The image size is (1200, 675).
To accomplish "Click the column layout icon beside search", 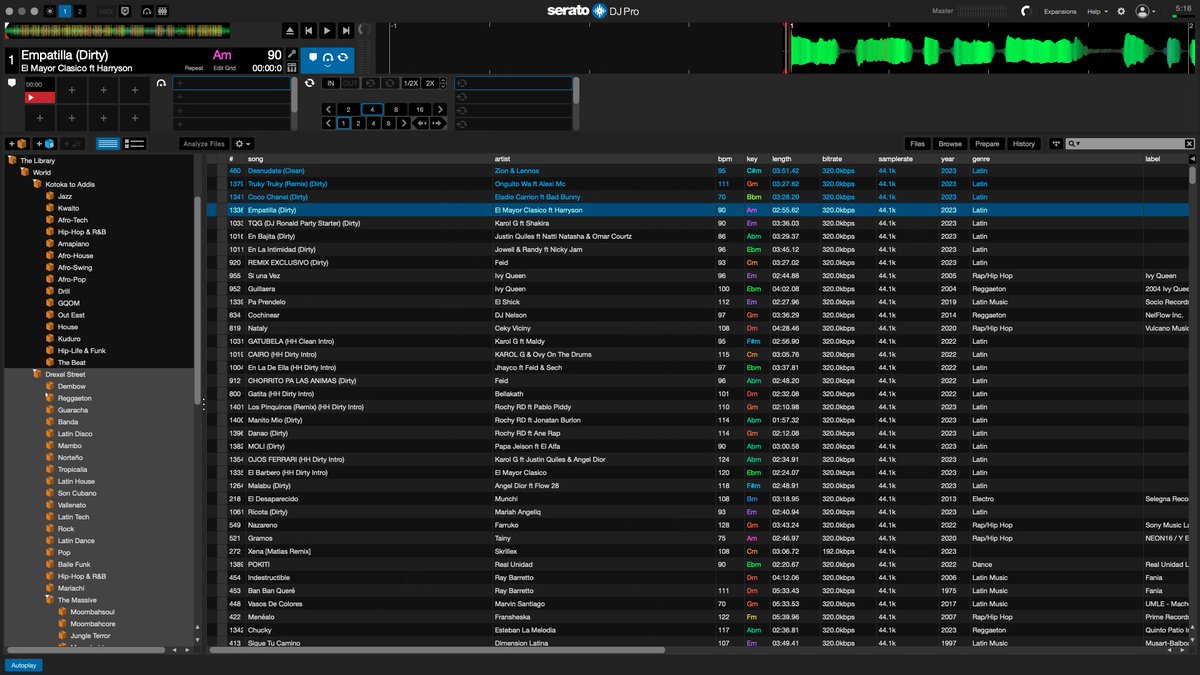I will (1055, 144).
